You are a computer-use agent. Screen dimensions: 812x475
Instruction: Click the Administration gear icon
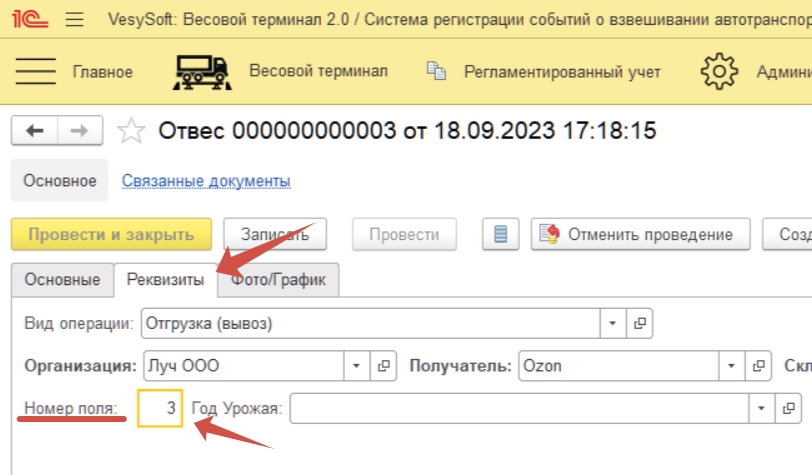718,72
